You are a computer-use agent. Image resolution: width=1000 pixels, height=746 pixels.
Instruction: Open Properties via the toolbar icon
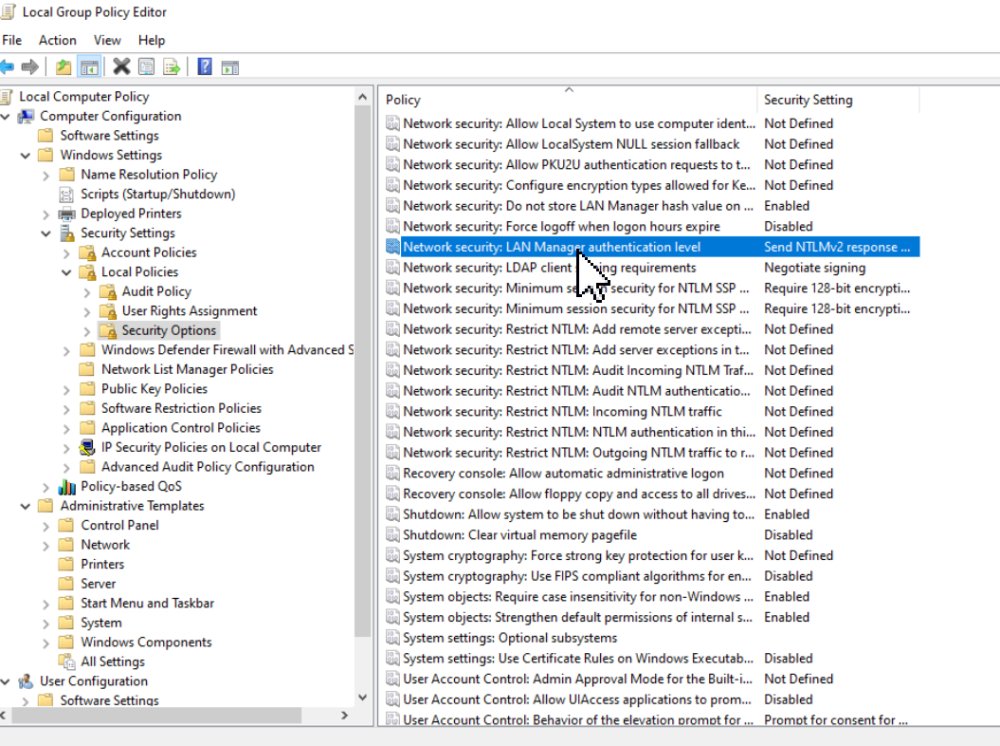(147, 66)
